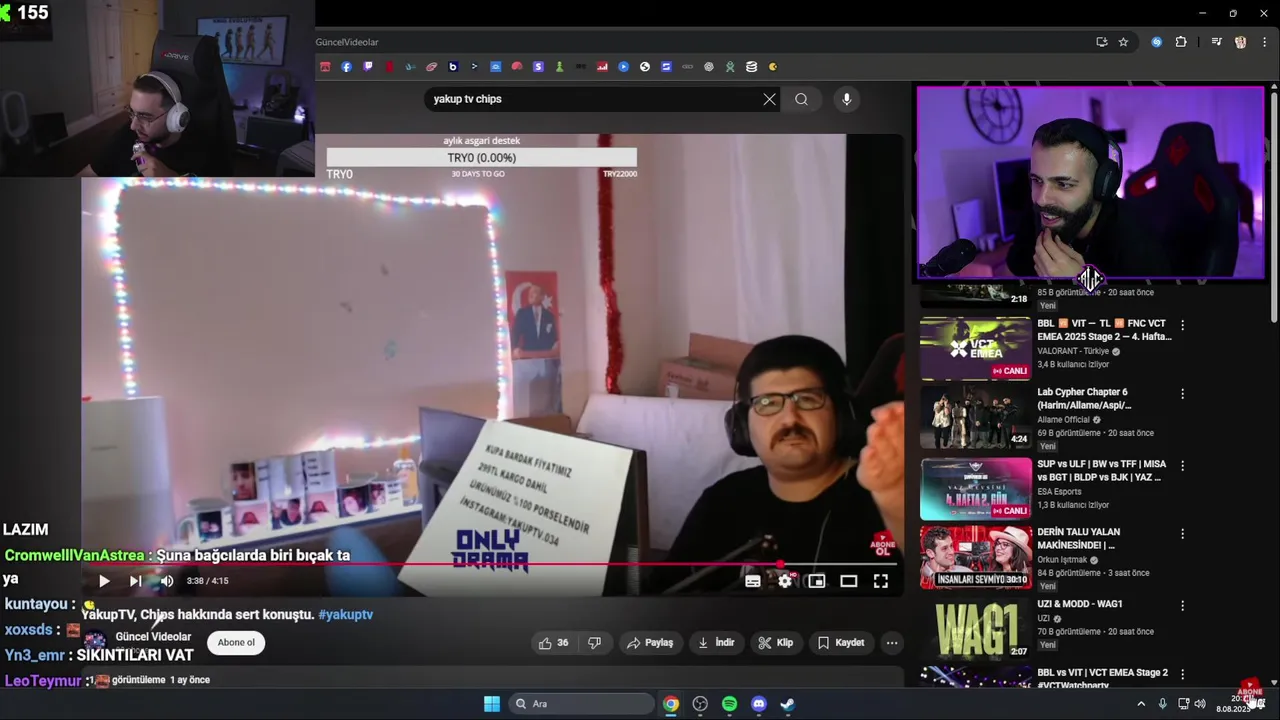Open the red bar chart bookmark
The width and height of the screenshot is (1280, 720).
click(602, 67)
